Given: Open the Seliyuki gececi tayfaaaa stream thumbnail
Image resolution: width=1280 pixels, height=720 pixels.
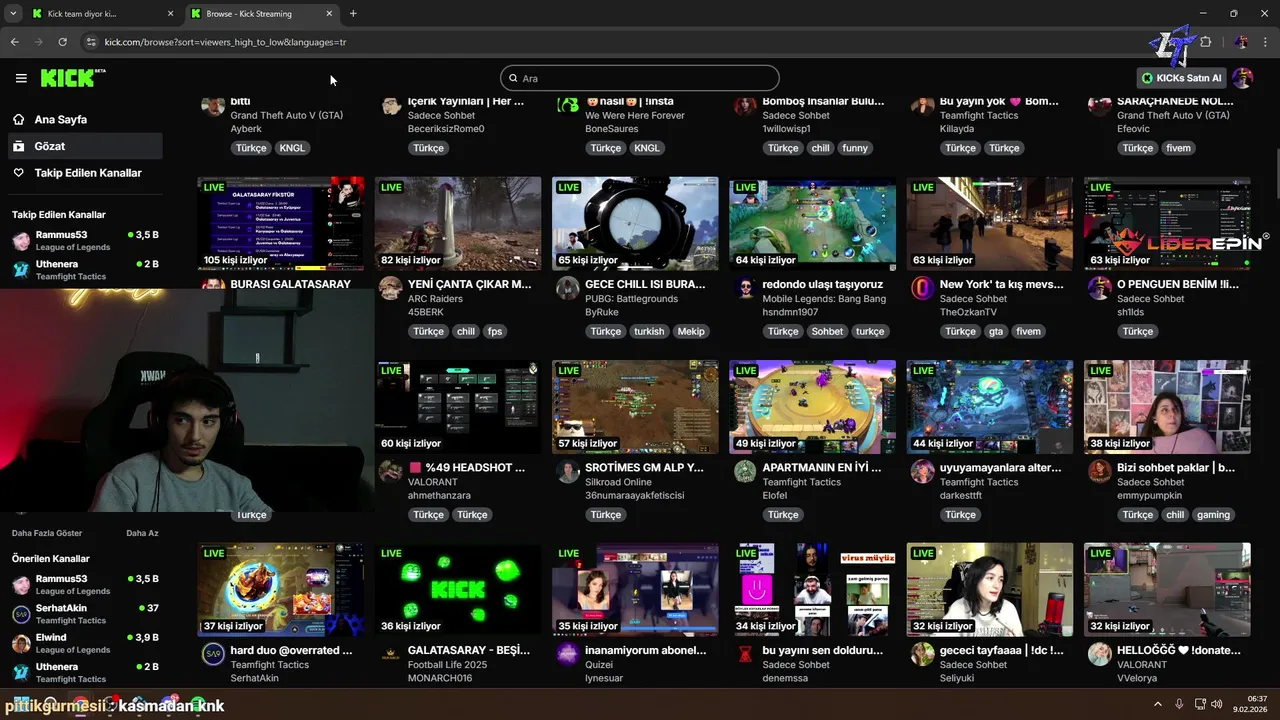Looking at the screenshot, I should tap(990, 590).
